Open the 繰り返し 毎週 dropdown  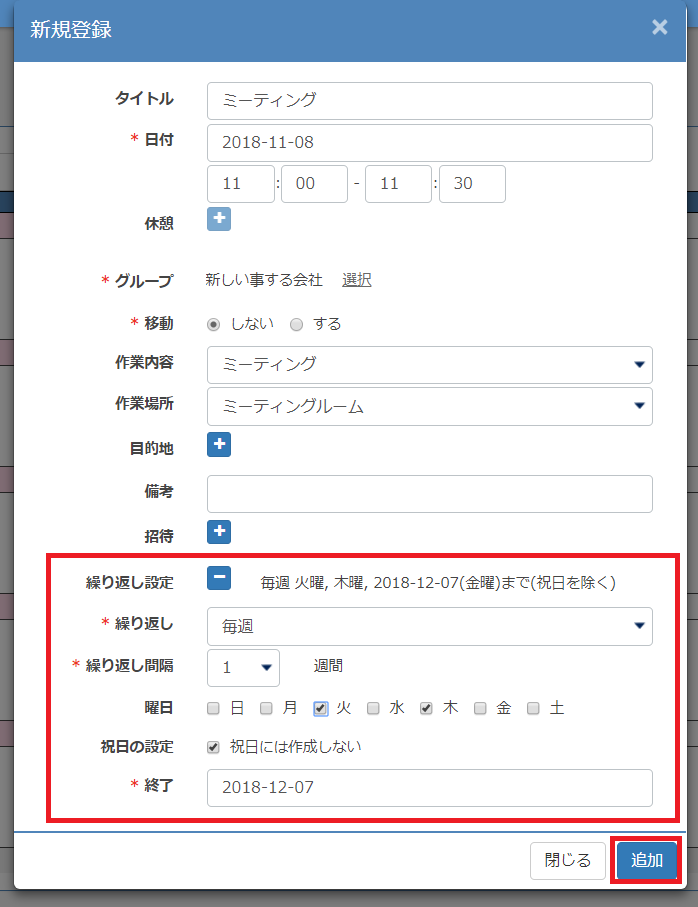point(430,626)
